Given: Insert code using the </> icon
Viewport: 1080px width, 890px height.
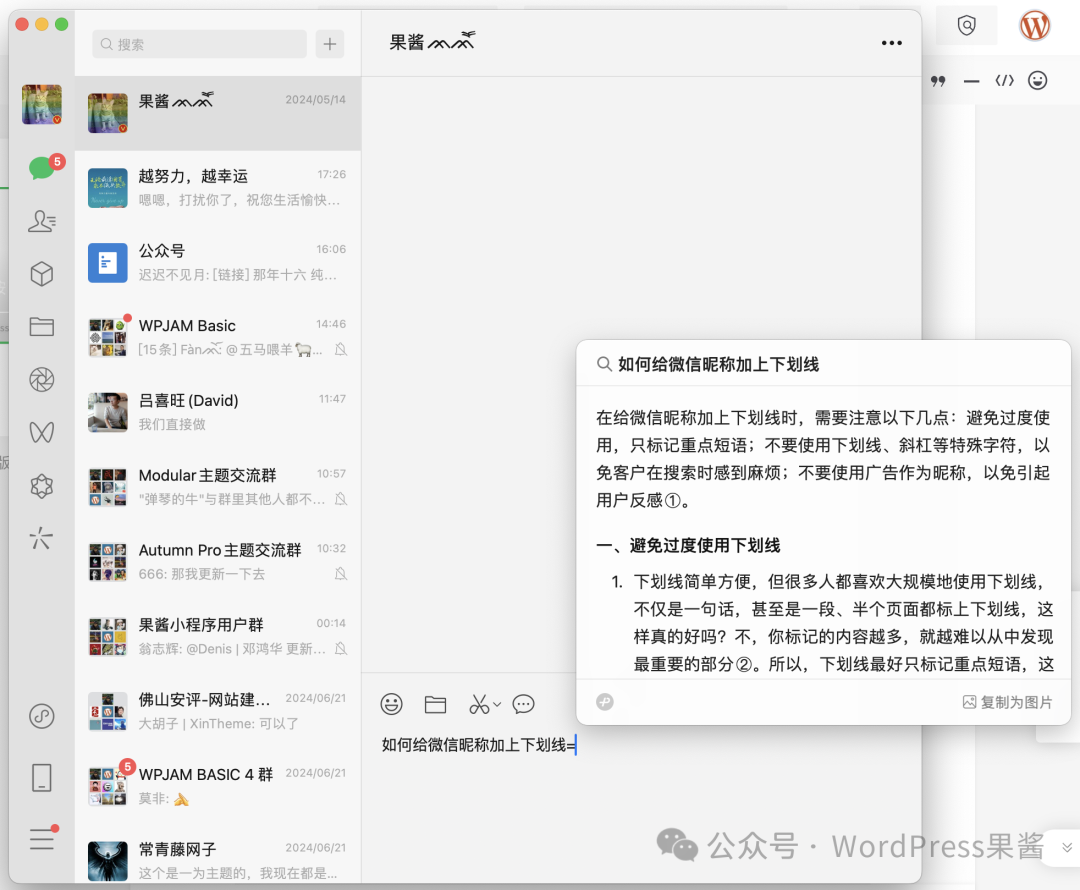Looking at the screenshot, I should [x=1004, y=81].
